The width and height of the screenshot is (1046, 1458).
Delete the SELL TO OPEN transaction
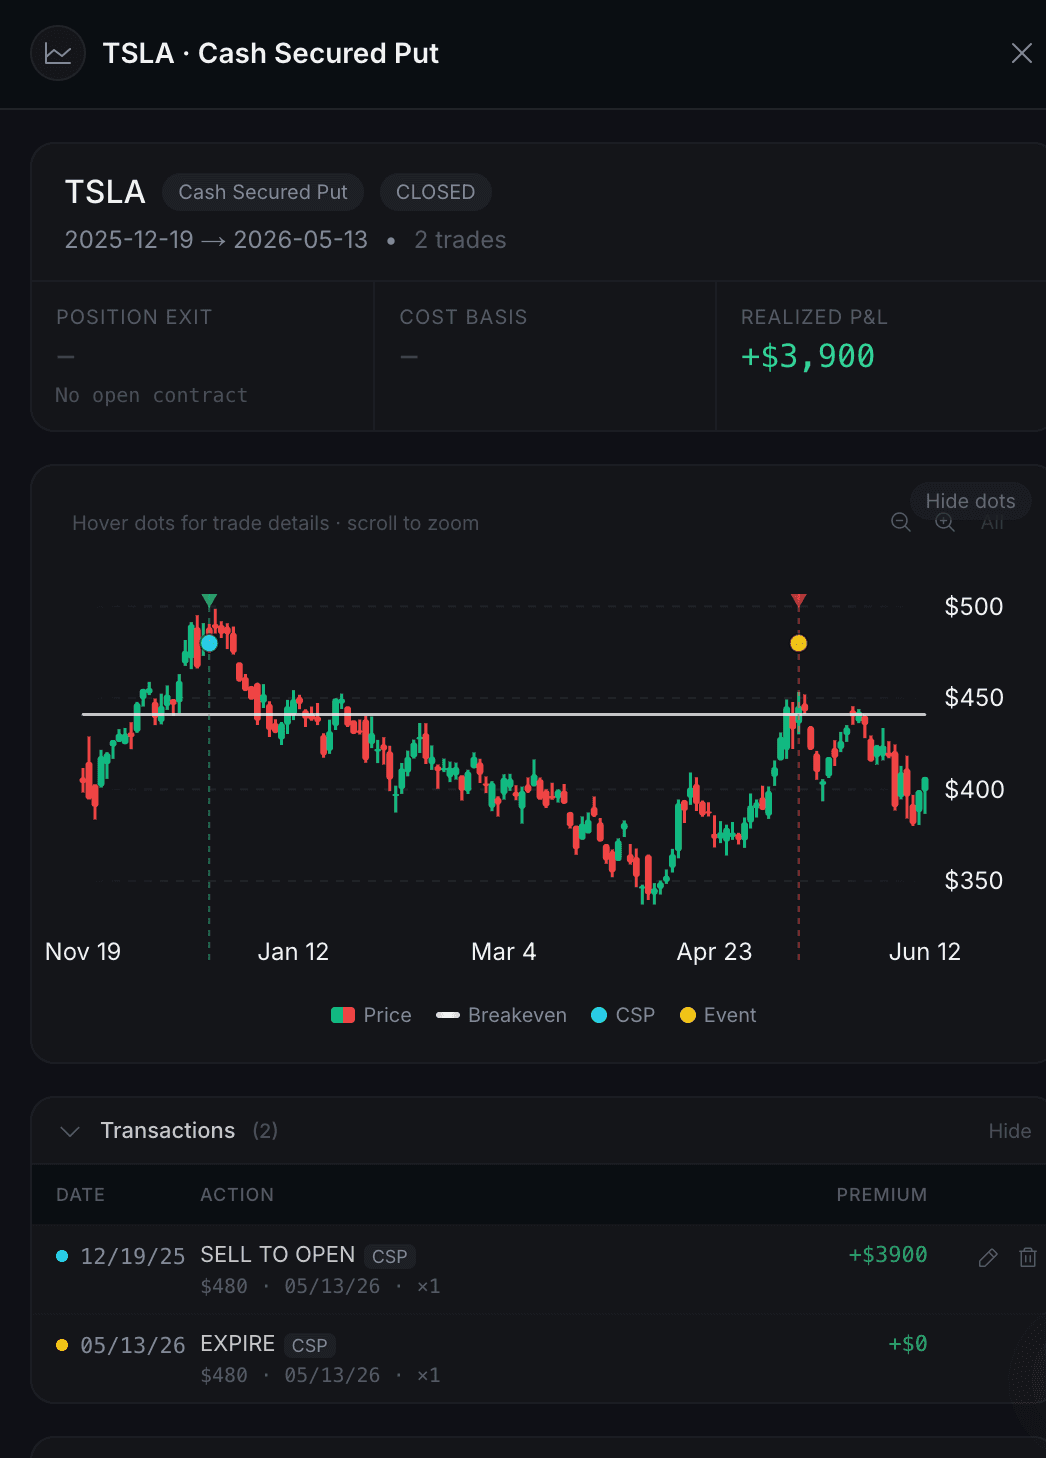click(1027, 1258)
